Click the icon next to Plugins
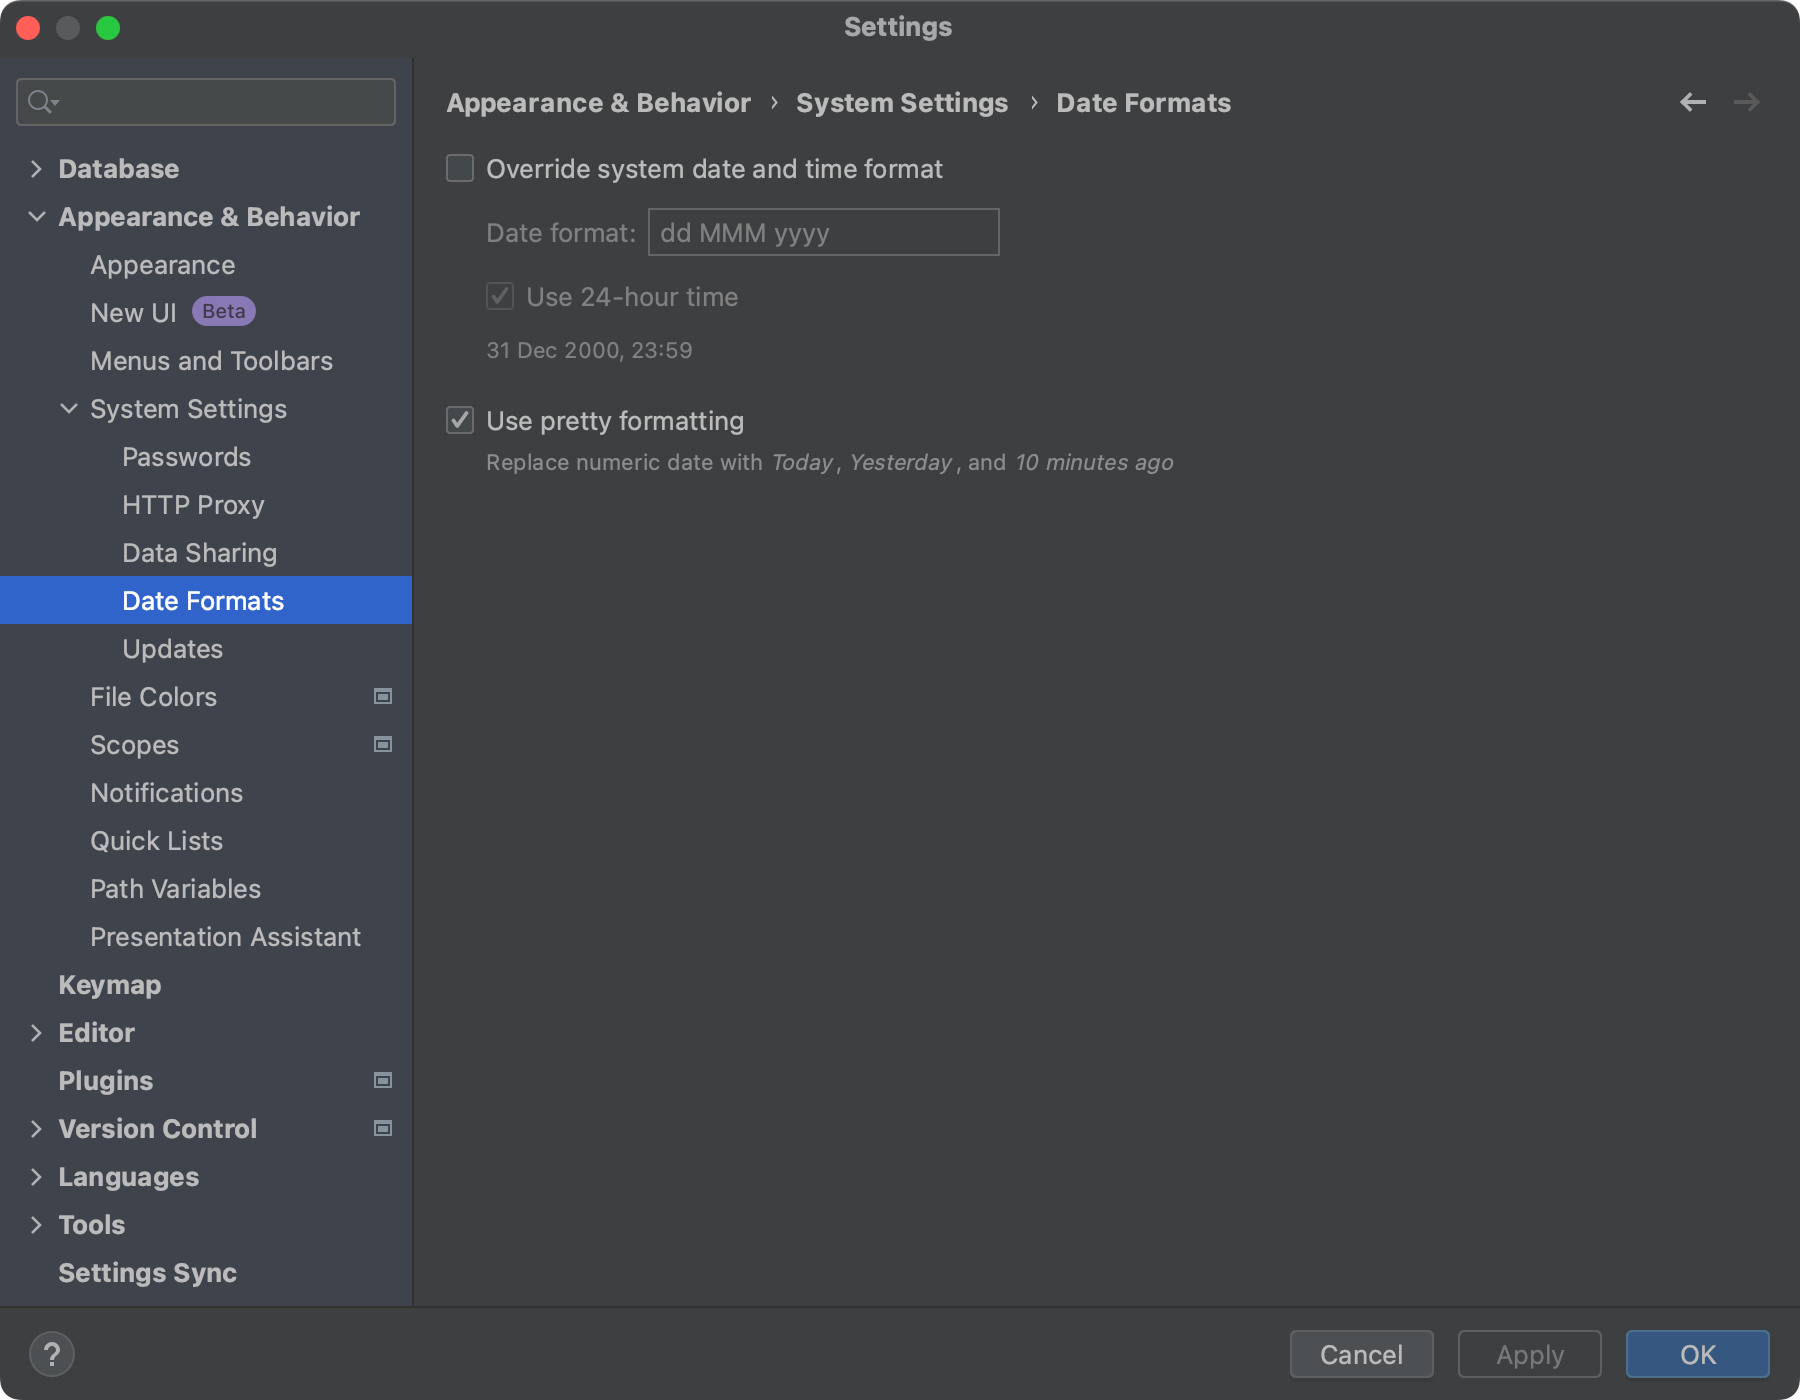The height and width of the screenshot is (1400, 1800). [383, 1080]
